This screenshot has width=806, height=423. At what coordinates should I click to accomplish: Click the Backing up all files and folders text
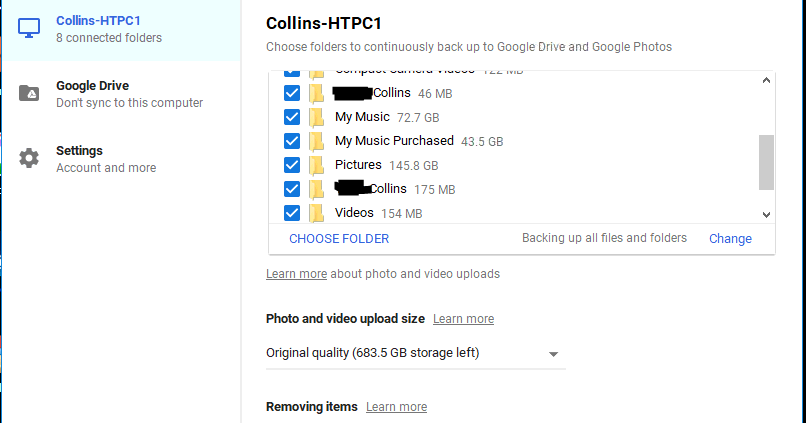pos(604,238)
